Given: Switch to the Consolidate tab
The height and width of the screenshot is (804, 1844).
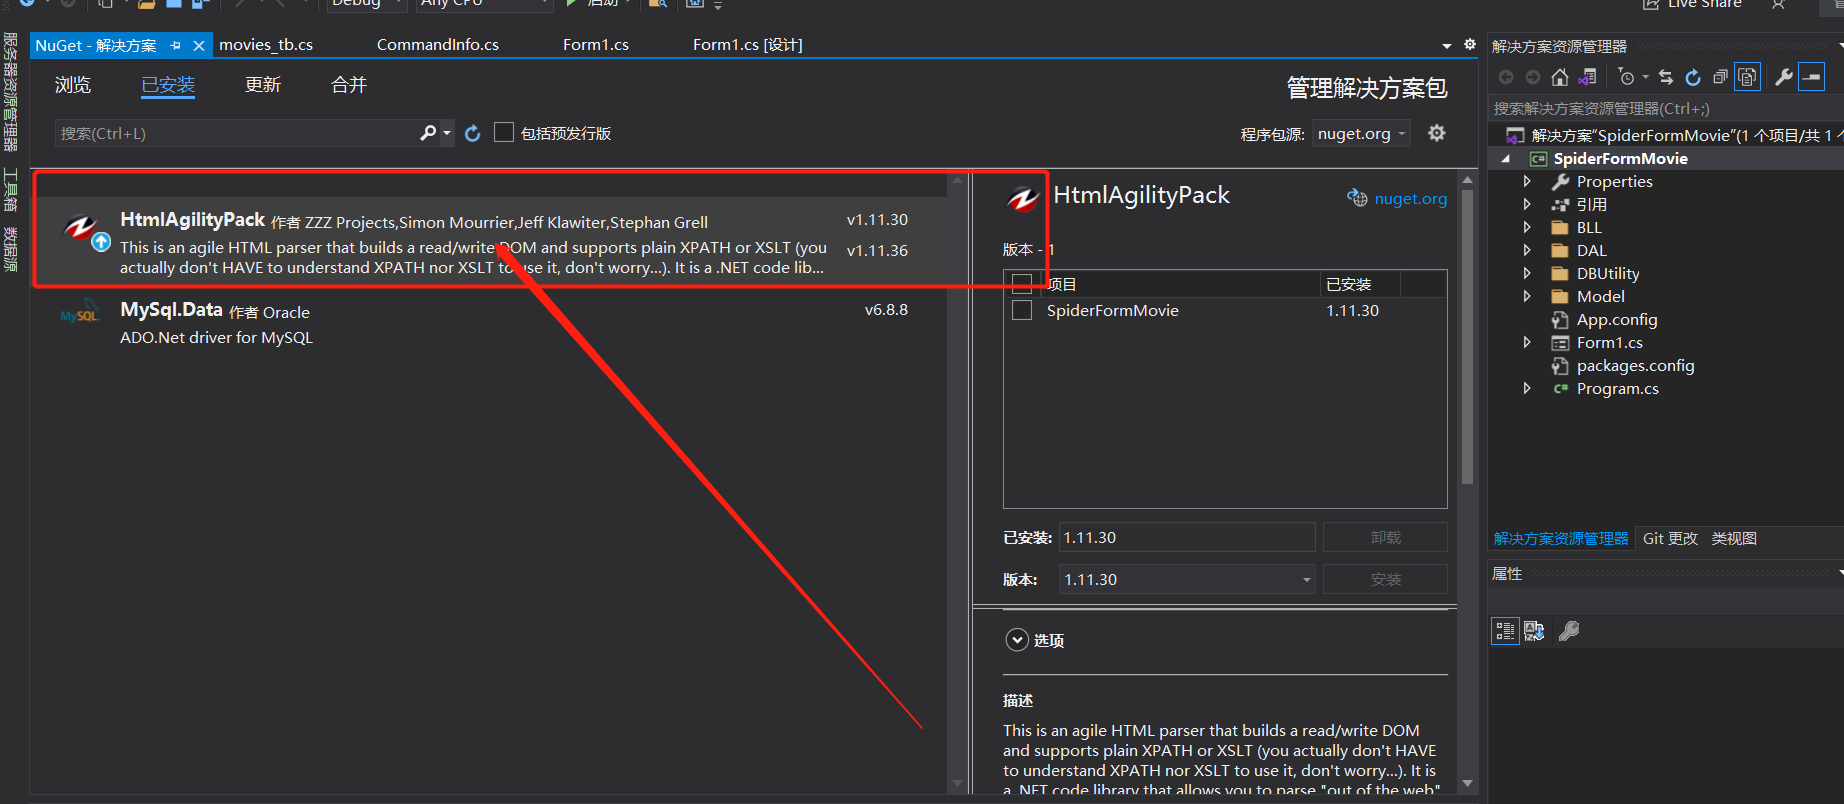Looking at the screenshot, I should pos(349,85).
